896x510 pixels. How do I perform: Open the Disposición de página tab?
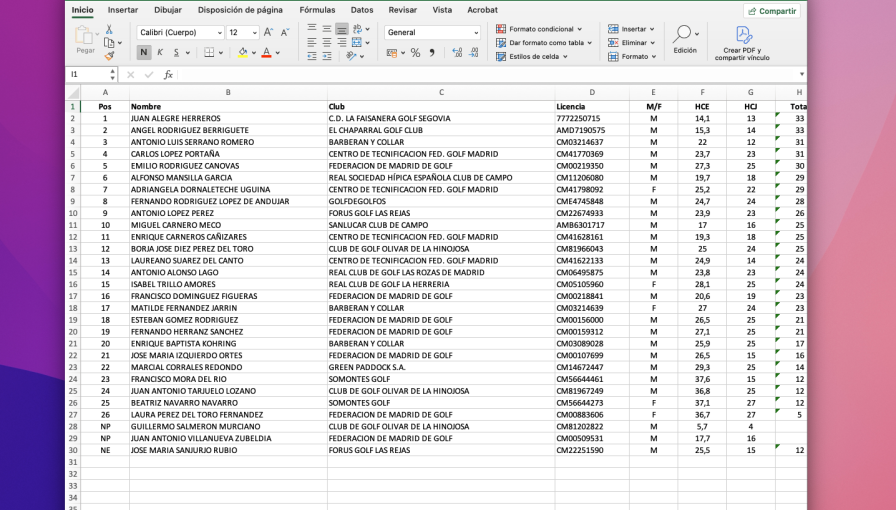point(240,10)
